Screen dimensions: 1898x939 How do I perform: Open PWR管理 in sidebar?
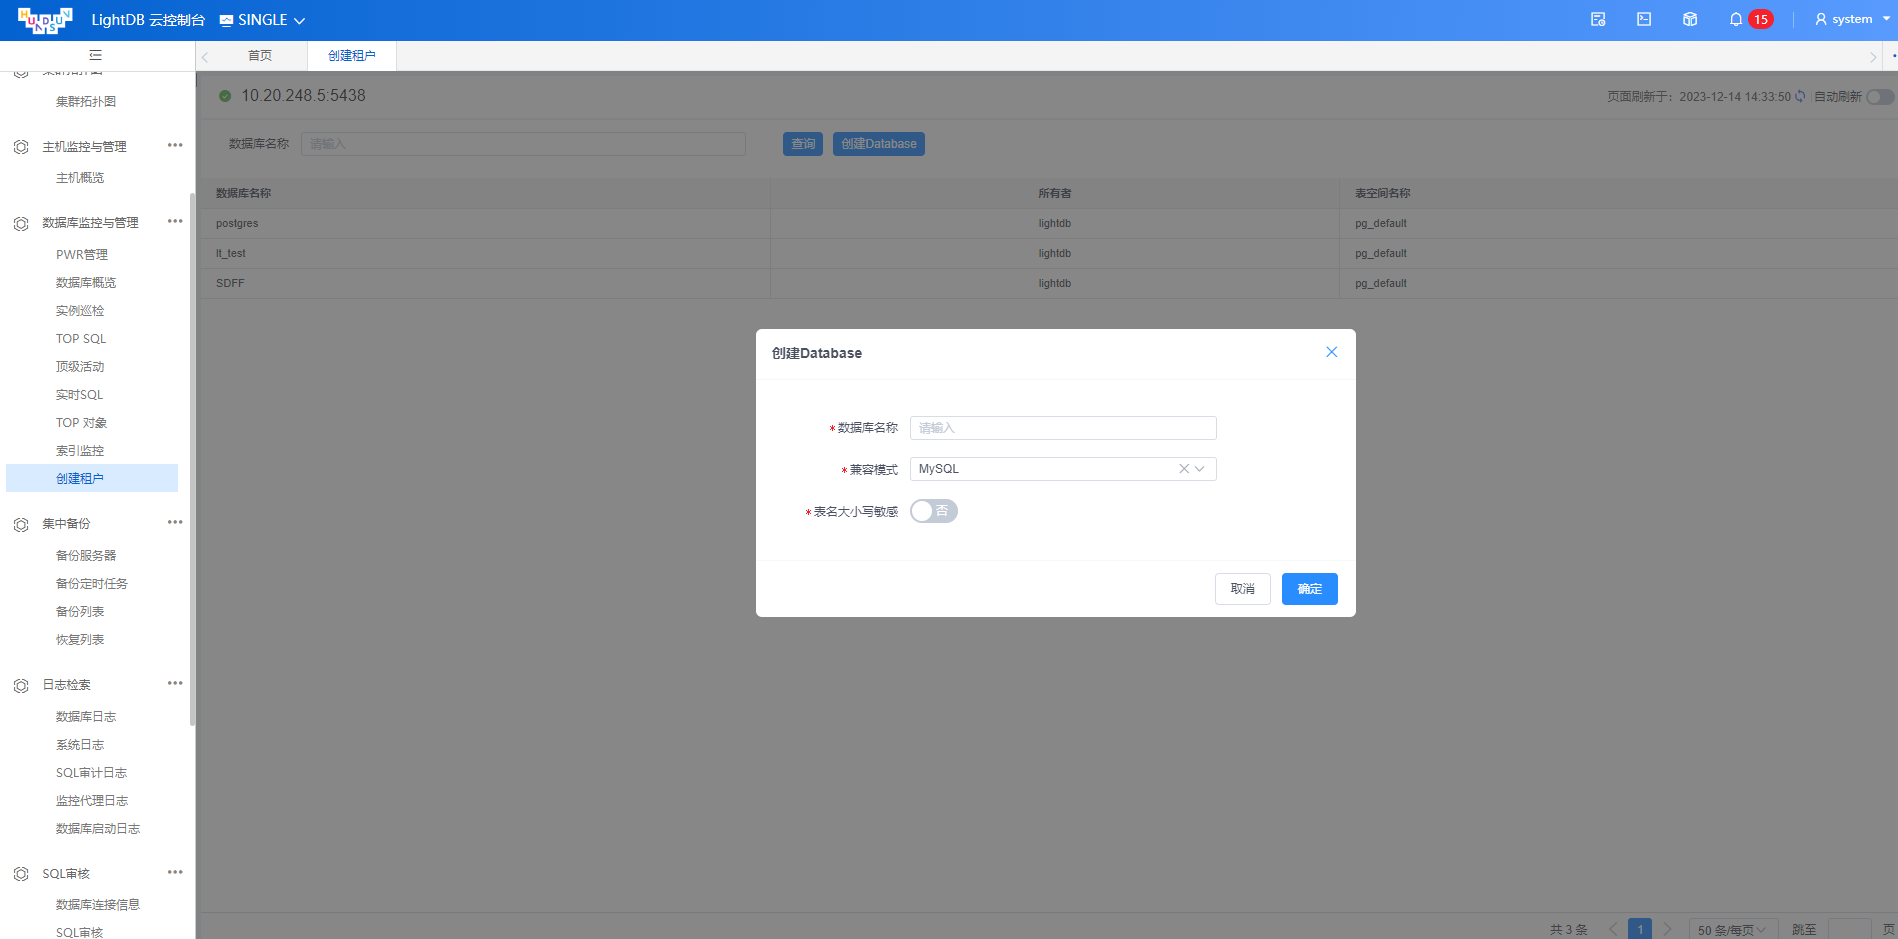click(82, 255)
